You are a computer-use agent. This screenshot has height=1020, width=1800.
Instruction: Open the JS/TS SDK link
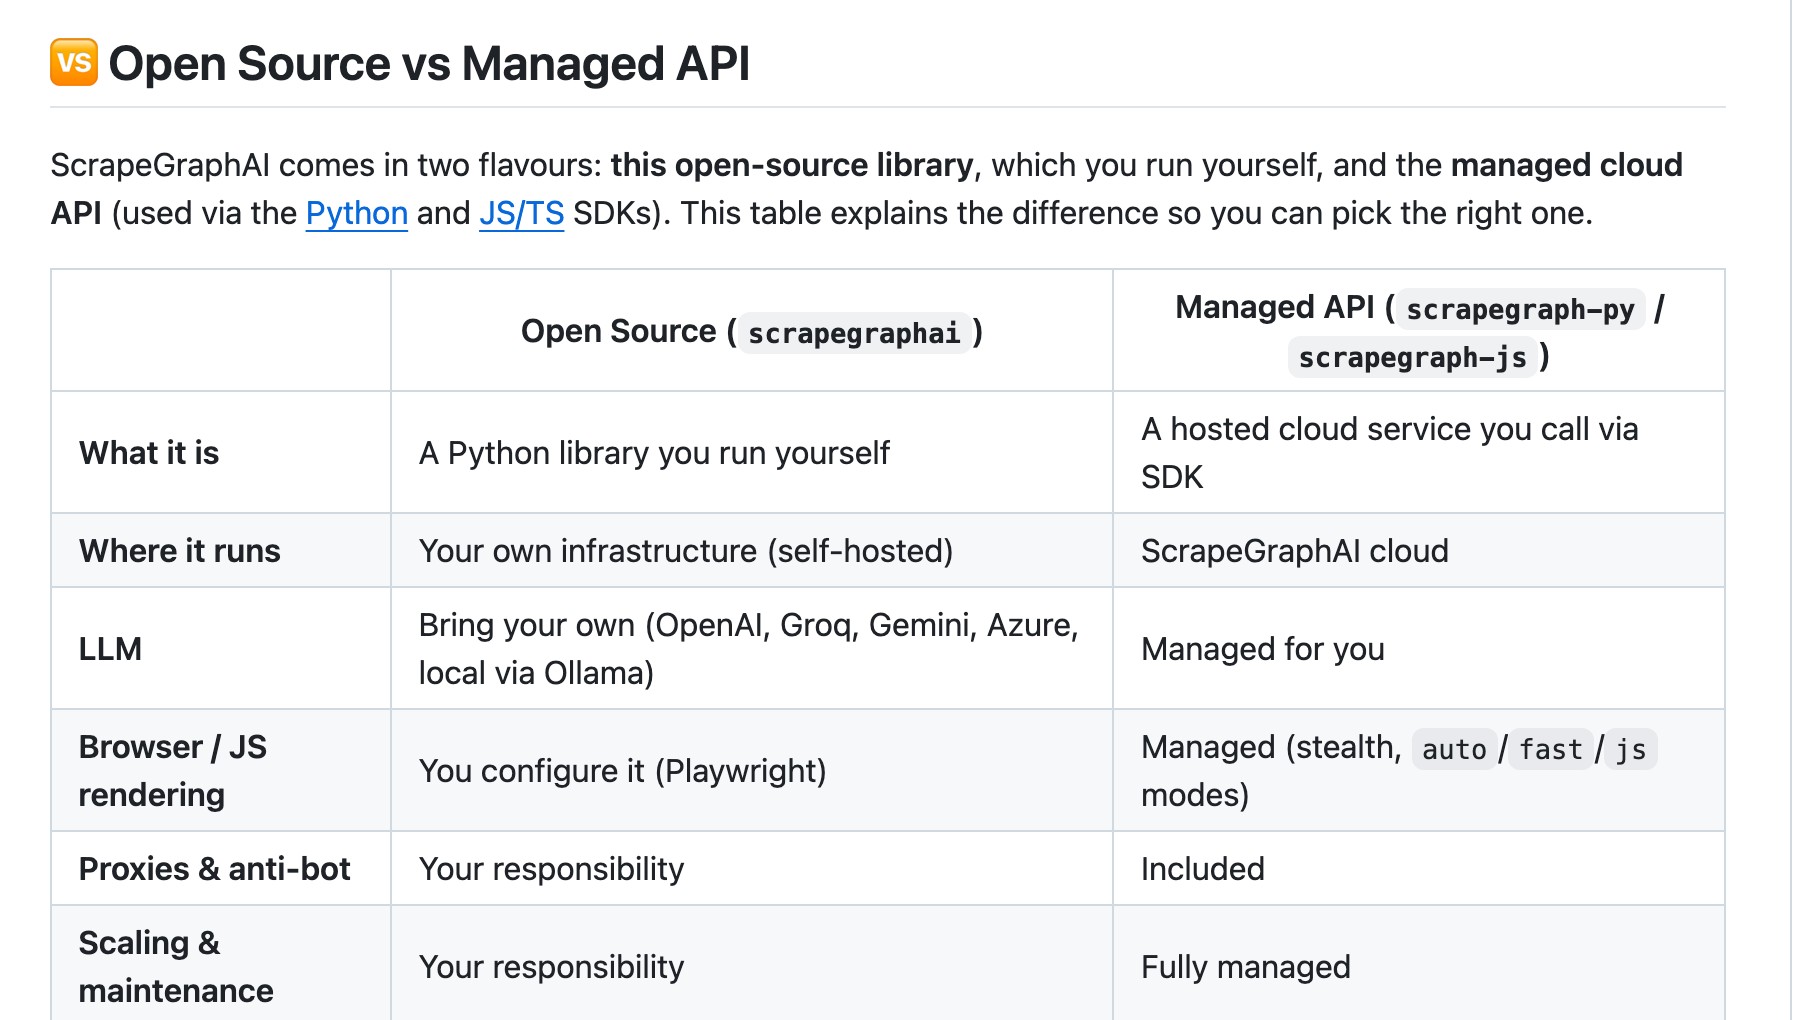pos(521,213)
